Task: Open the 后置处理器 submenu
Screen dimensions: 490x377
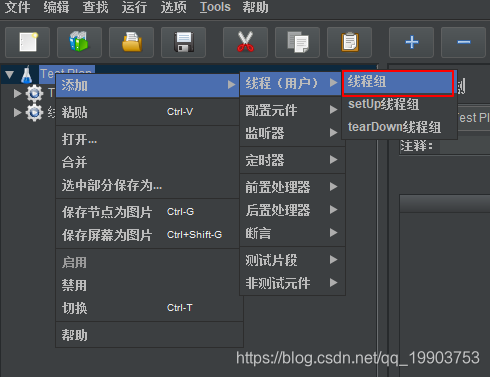Action: (292, 210)
